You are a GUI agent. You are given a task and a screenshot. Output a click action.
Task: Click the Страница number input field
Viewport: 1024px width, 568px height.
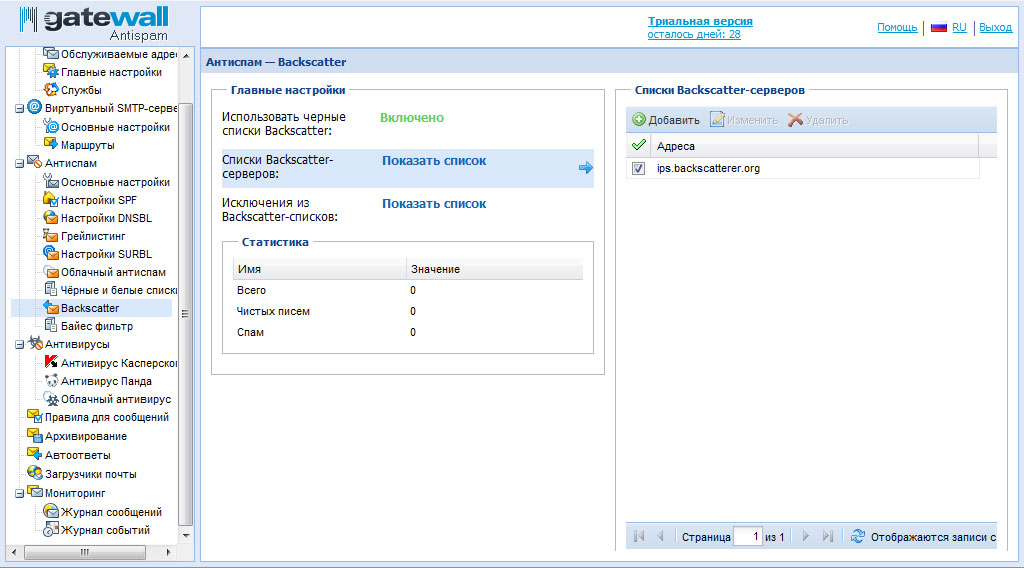coord(748,537)
